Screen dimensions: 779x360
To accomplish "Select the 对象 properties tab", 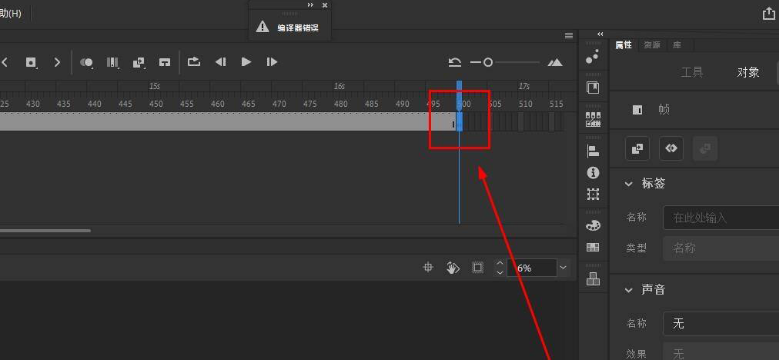I will [748, 72].
